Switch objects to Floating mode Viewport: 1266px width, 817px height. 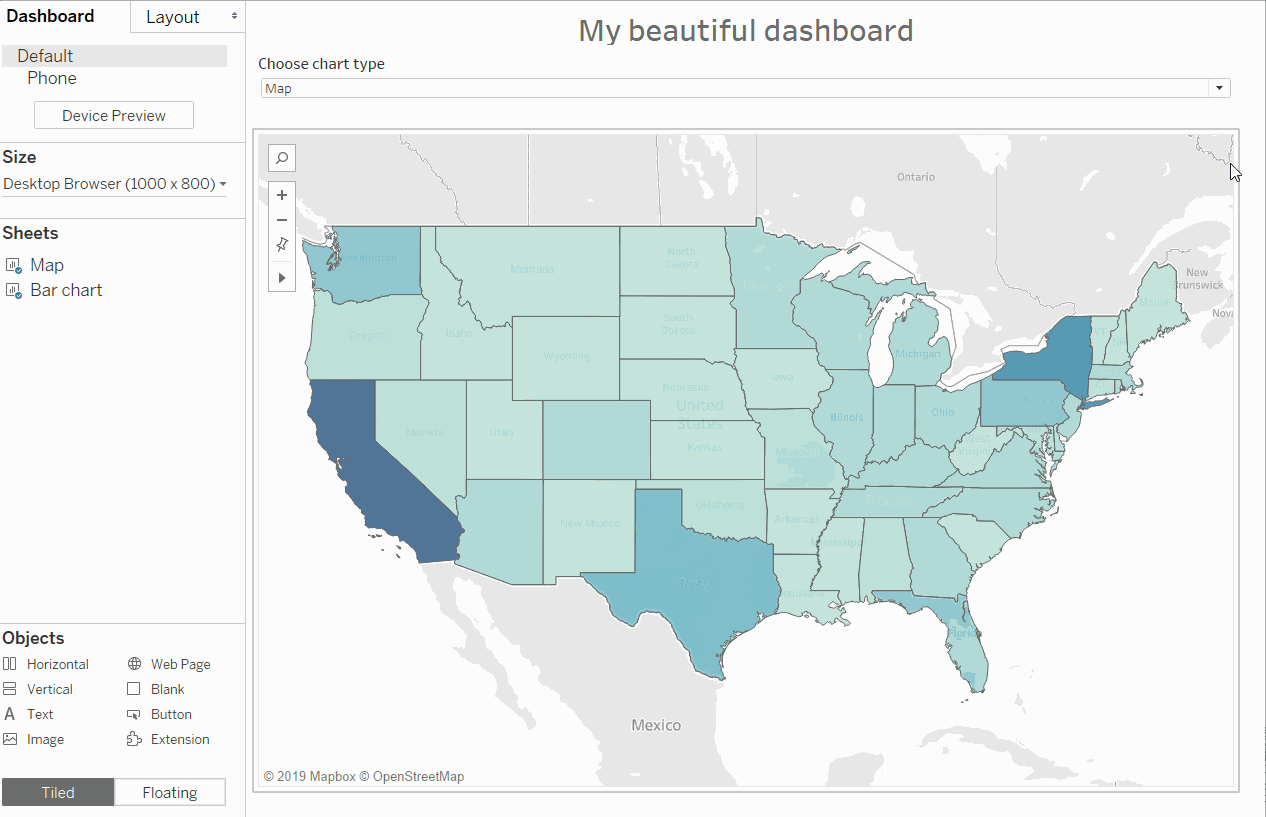(x=170, y=792)
